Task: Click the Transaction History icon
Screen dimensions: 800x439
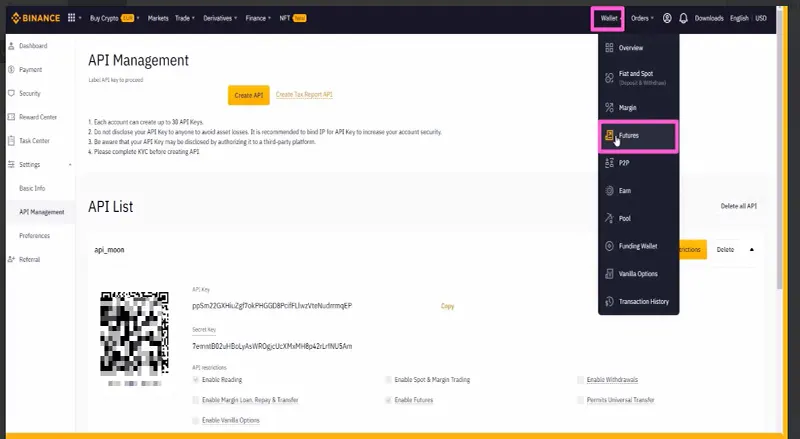Action: [x=609, y=302]
